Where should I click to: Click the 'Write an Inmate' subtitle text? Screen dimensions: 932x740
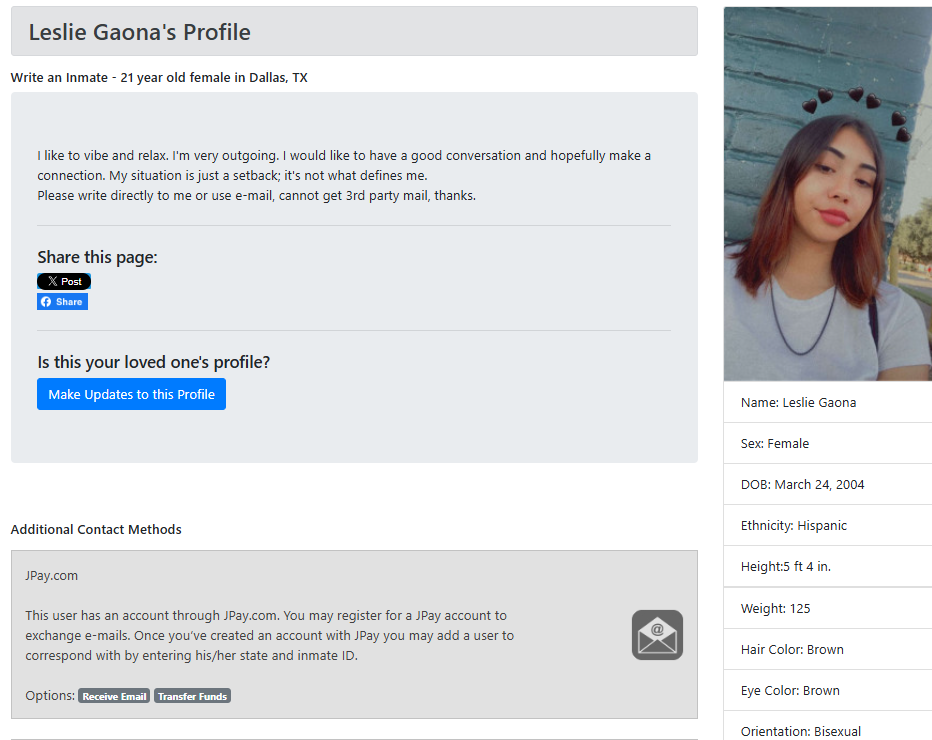coord(159,78)
